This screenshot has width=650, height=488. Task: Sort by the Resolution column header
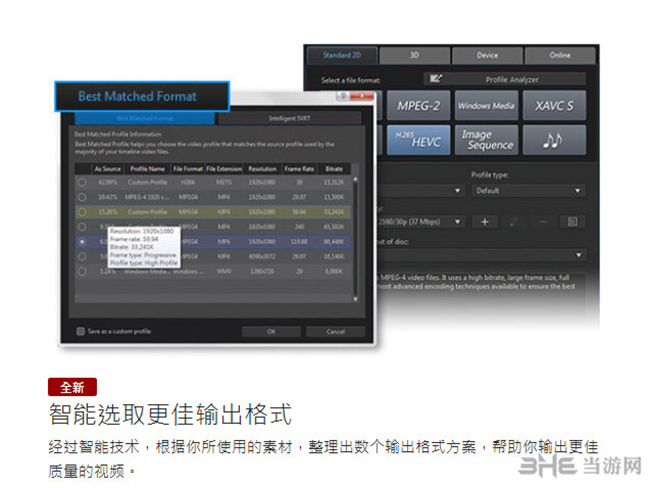(x=262, y=169)
